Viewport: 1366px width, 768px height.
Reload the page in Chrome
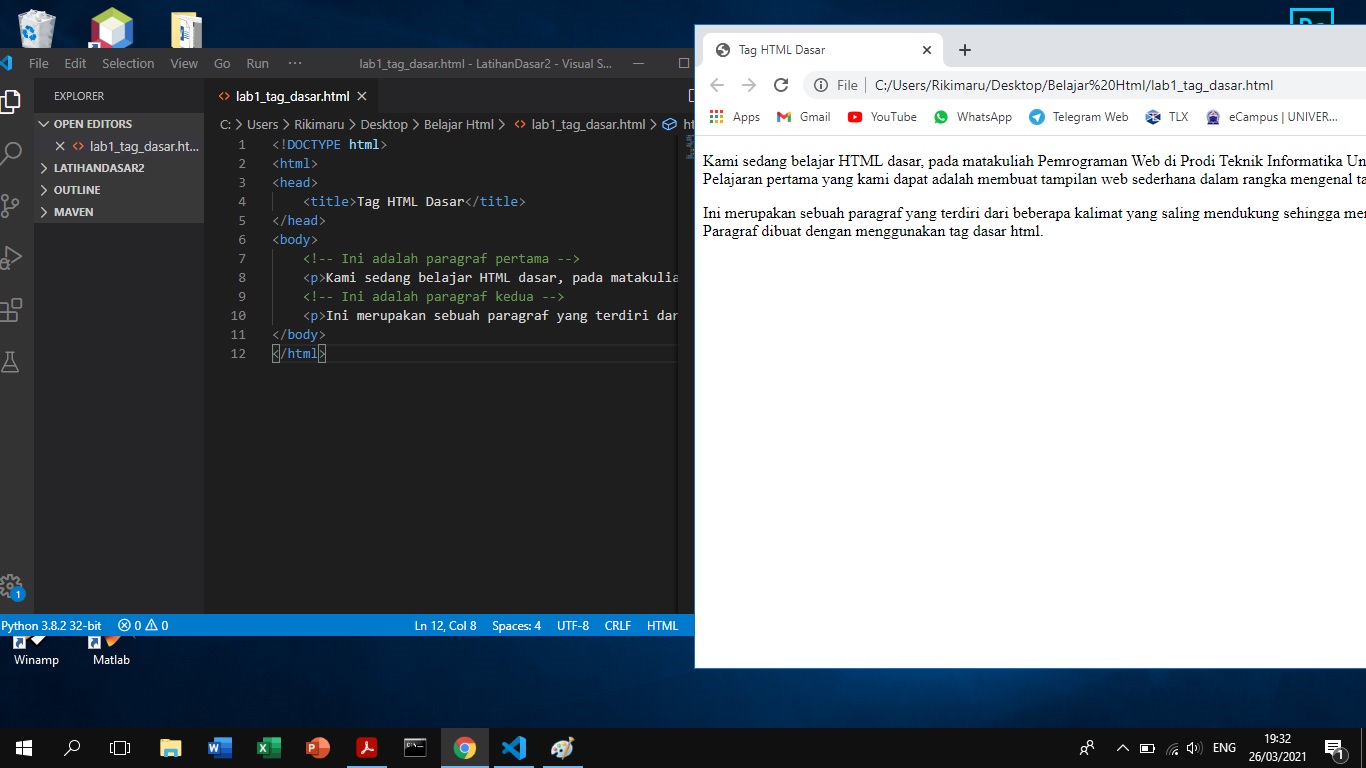coord(781,85)
